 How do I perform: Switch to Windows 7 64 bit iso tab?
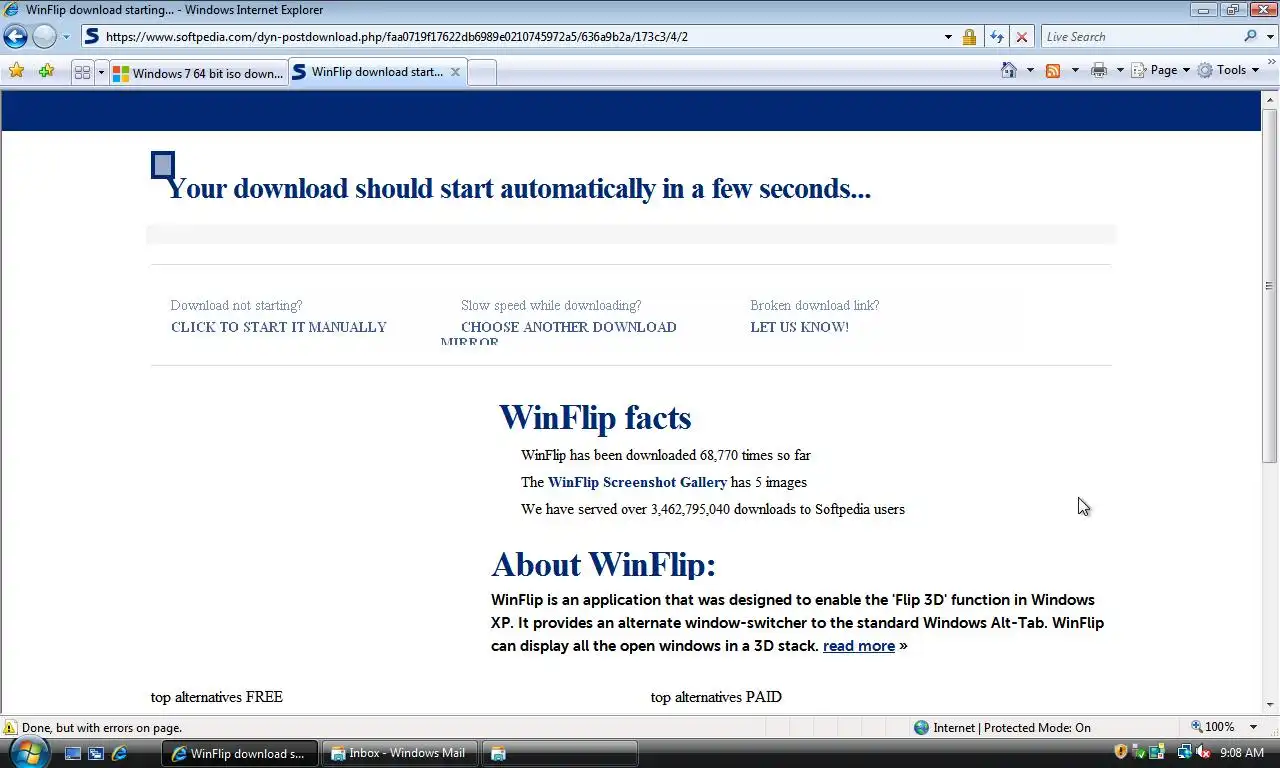(x=198, y=73)
